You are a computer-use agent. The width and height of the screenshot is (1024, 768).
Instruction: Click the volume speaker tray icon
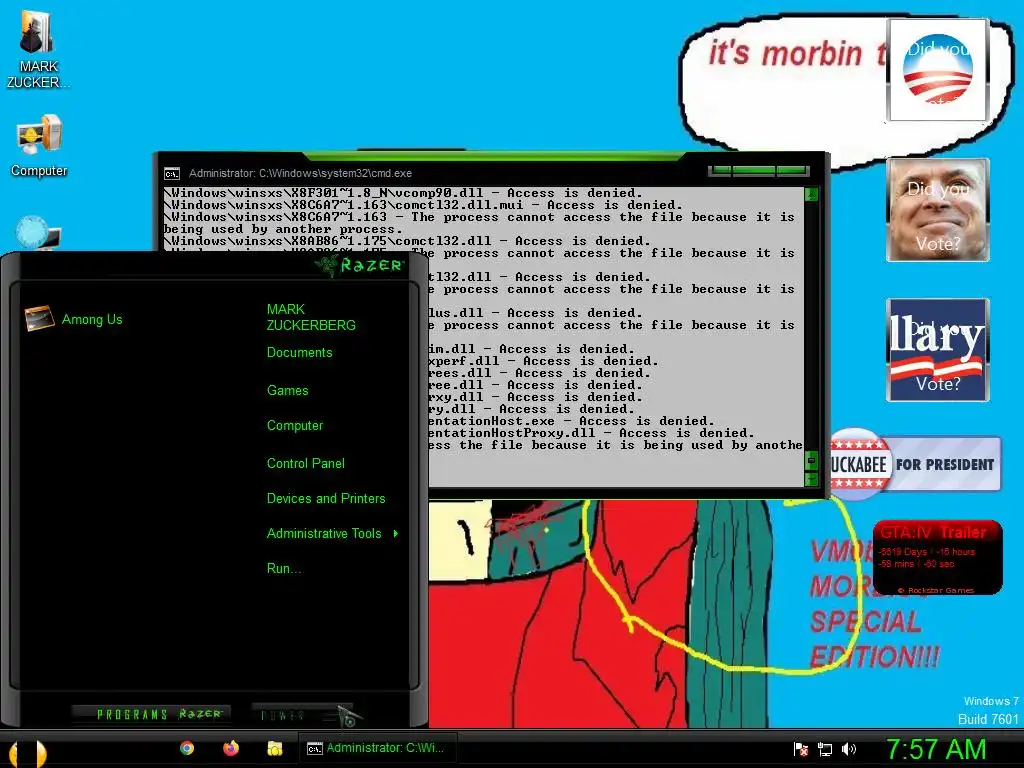point(849,749)
